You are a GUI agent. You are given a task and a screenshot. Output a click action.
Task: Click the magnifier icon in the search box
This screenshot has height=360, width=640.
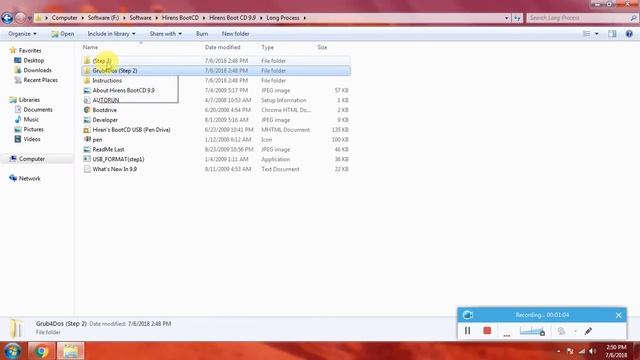click(x=633, y=18)
